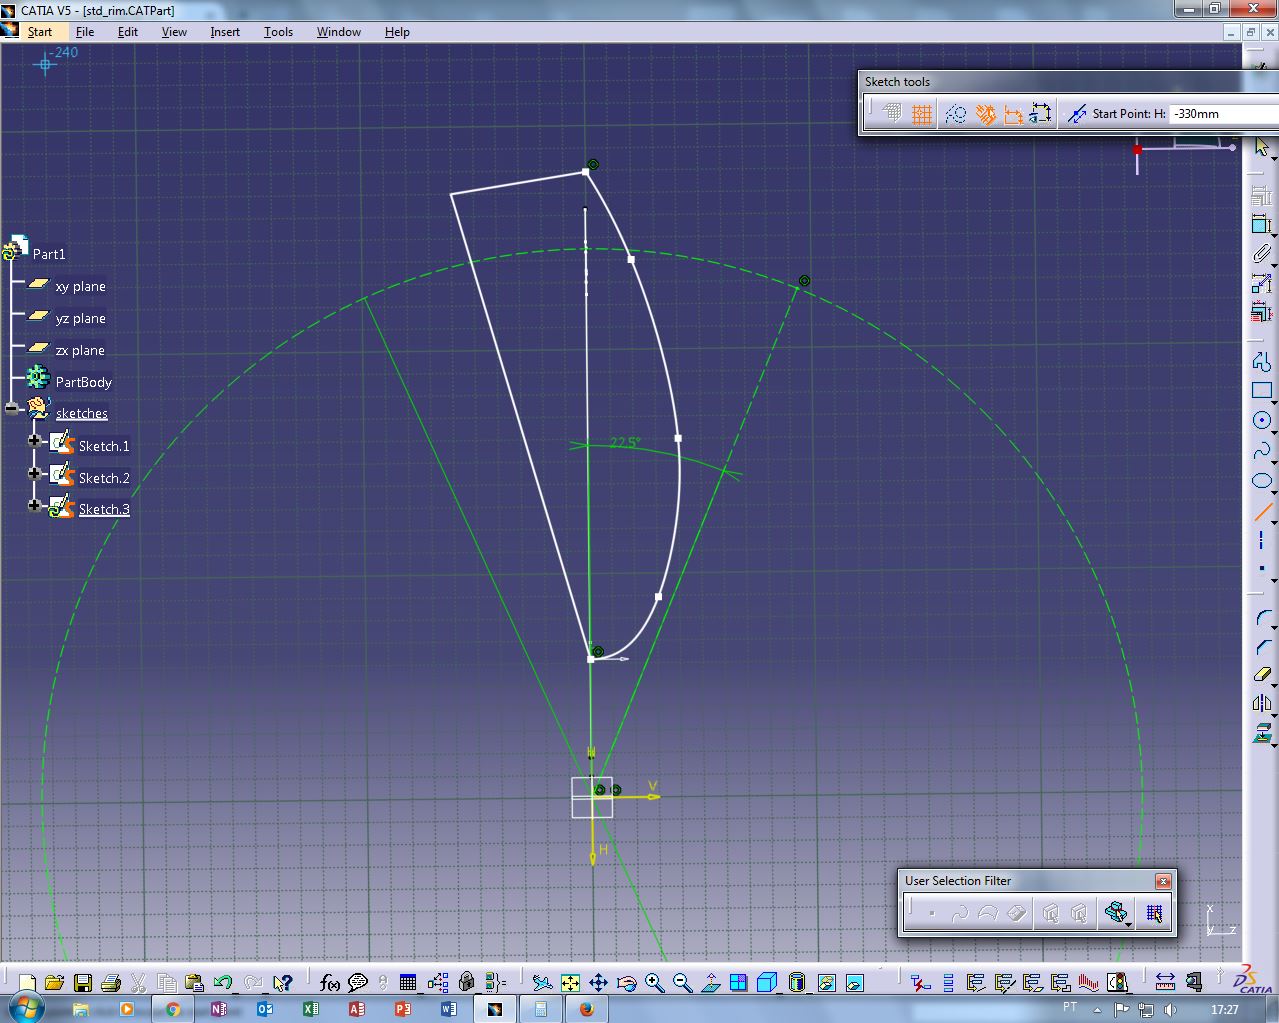Expand the Sketch.1 tree node
The width and height of the screenshot is (1279, 1023).
point(34,440)
